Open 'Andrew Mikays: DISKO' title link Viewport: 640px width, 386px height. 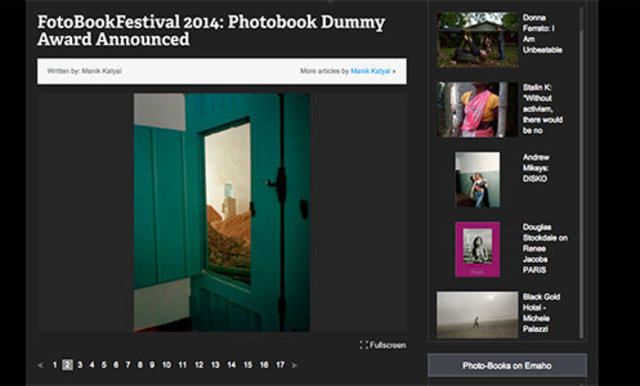536,168
